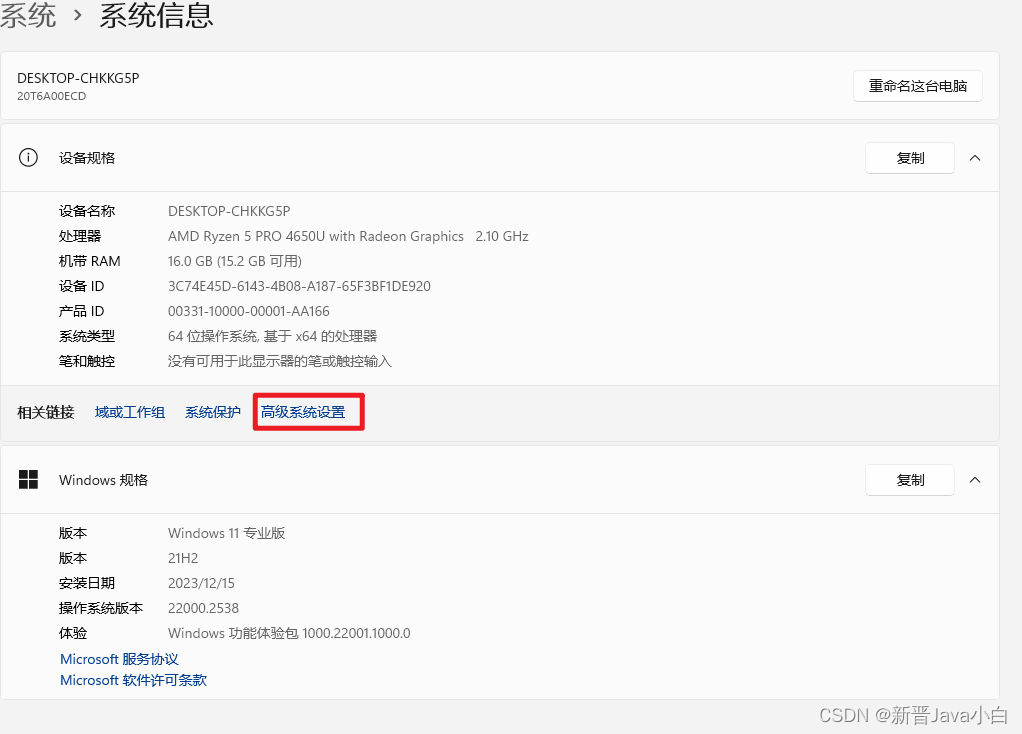The image size is (1022, 734).
Task: Click the 处理器 label
Action: [80, 236]
